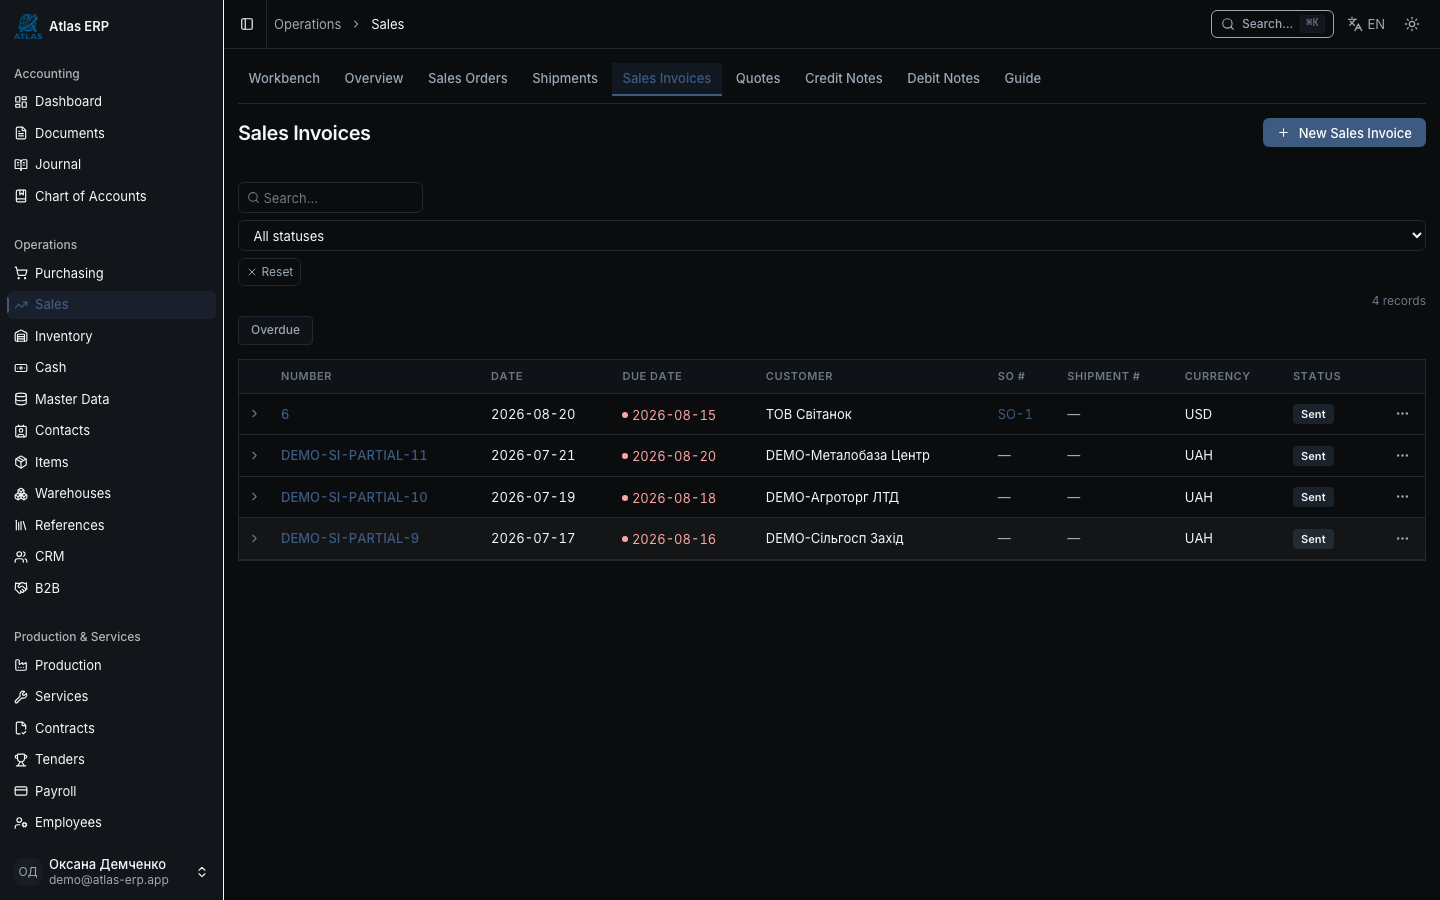Change language via the EN translate icon

pyautogui.click(x=1366, y=24)
